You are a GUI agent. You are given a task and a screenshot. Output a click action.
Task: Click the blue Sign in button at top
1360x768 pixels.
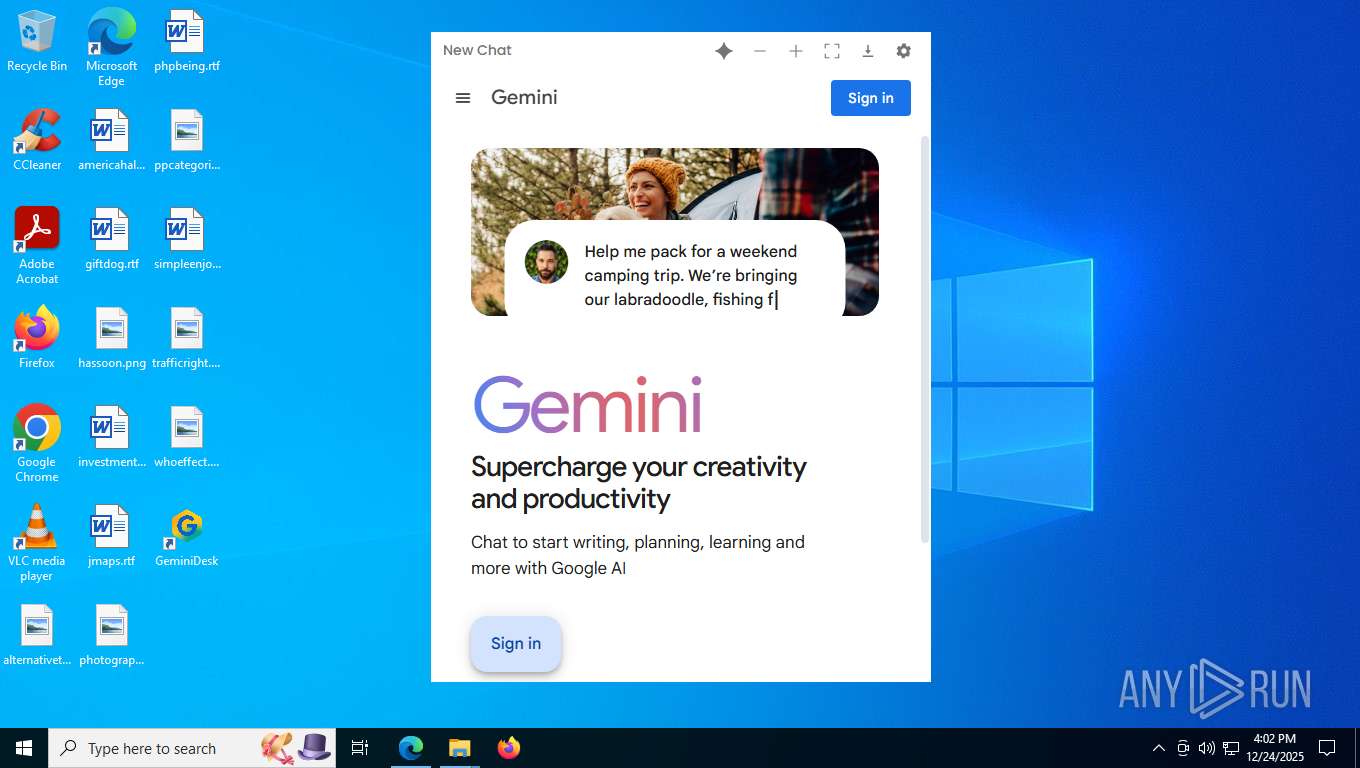click(x=871, y=98)
